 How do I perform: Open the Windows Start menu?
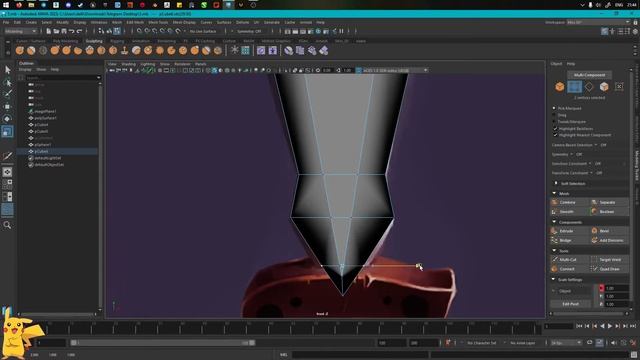pos(6,5)
